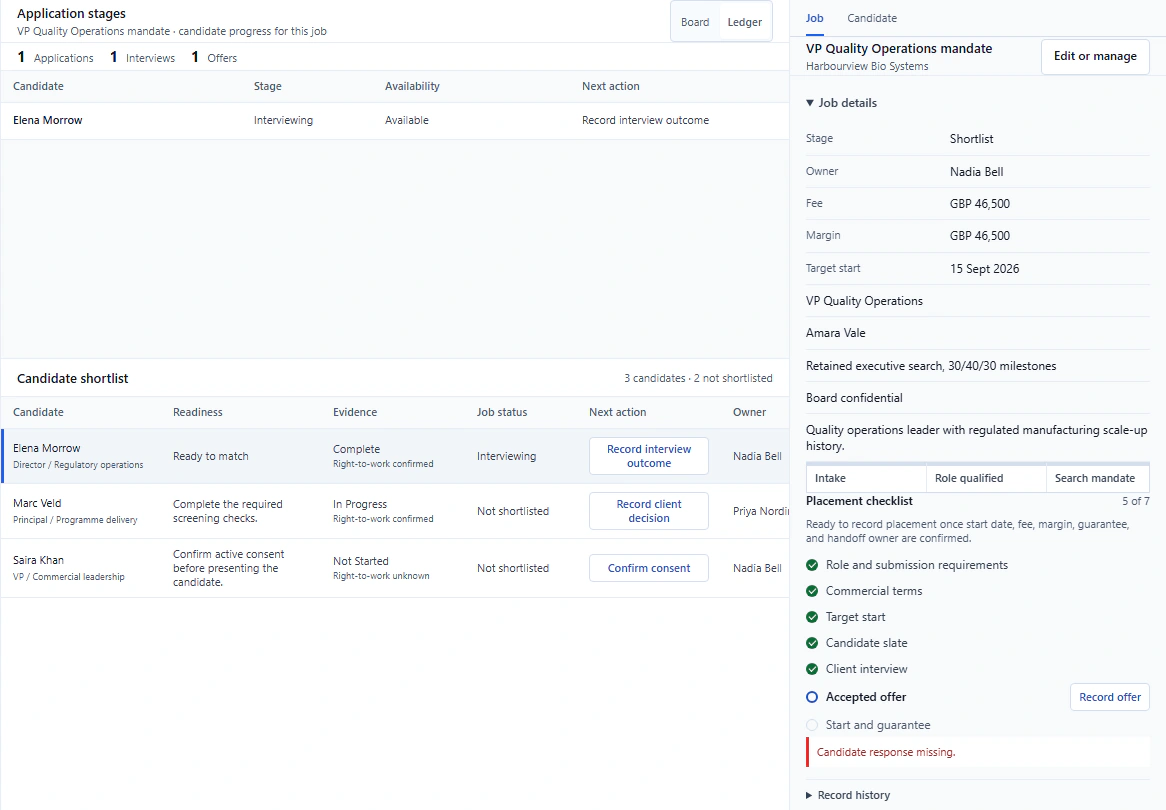Image resolution: width=1166 pixels, height=810 pixels.
Task: Click green check beside Target start
Action: [x=812, y=617]
